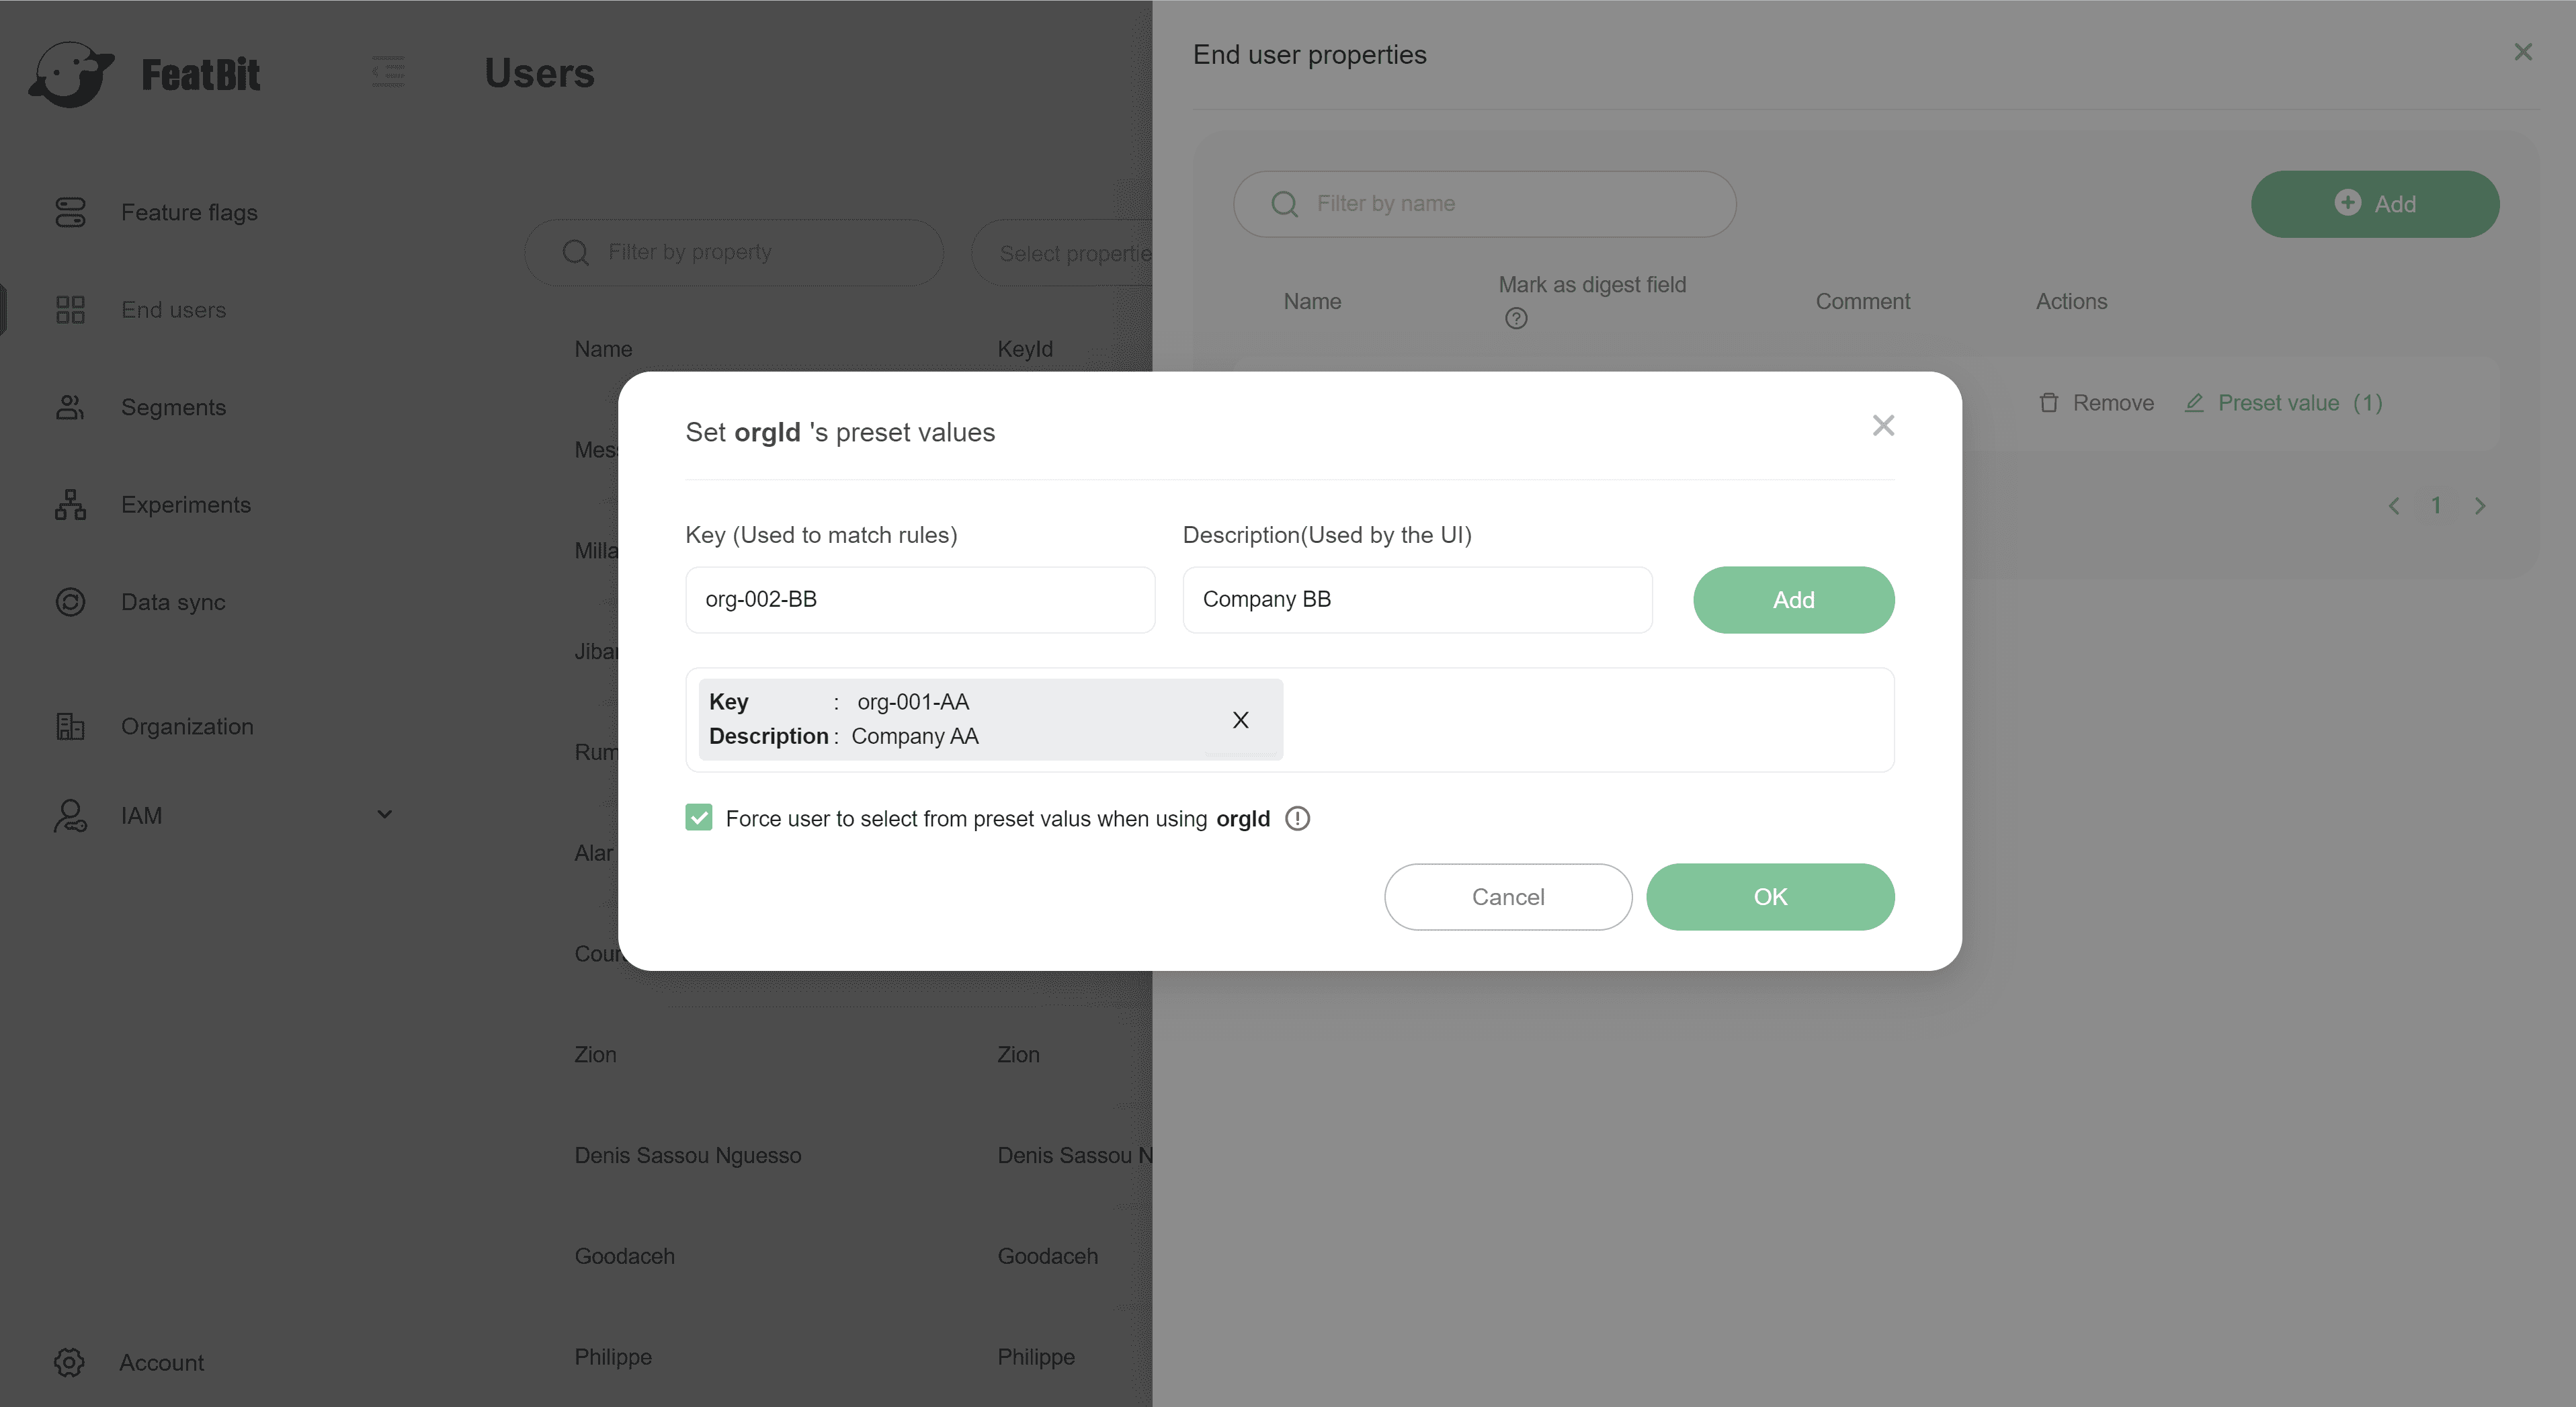
Task: Click the Key input field
Action: pos(919,600)
